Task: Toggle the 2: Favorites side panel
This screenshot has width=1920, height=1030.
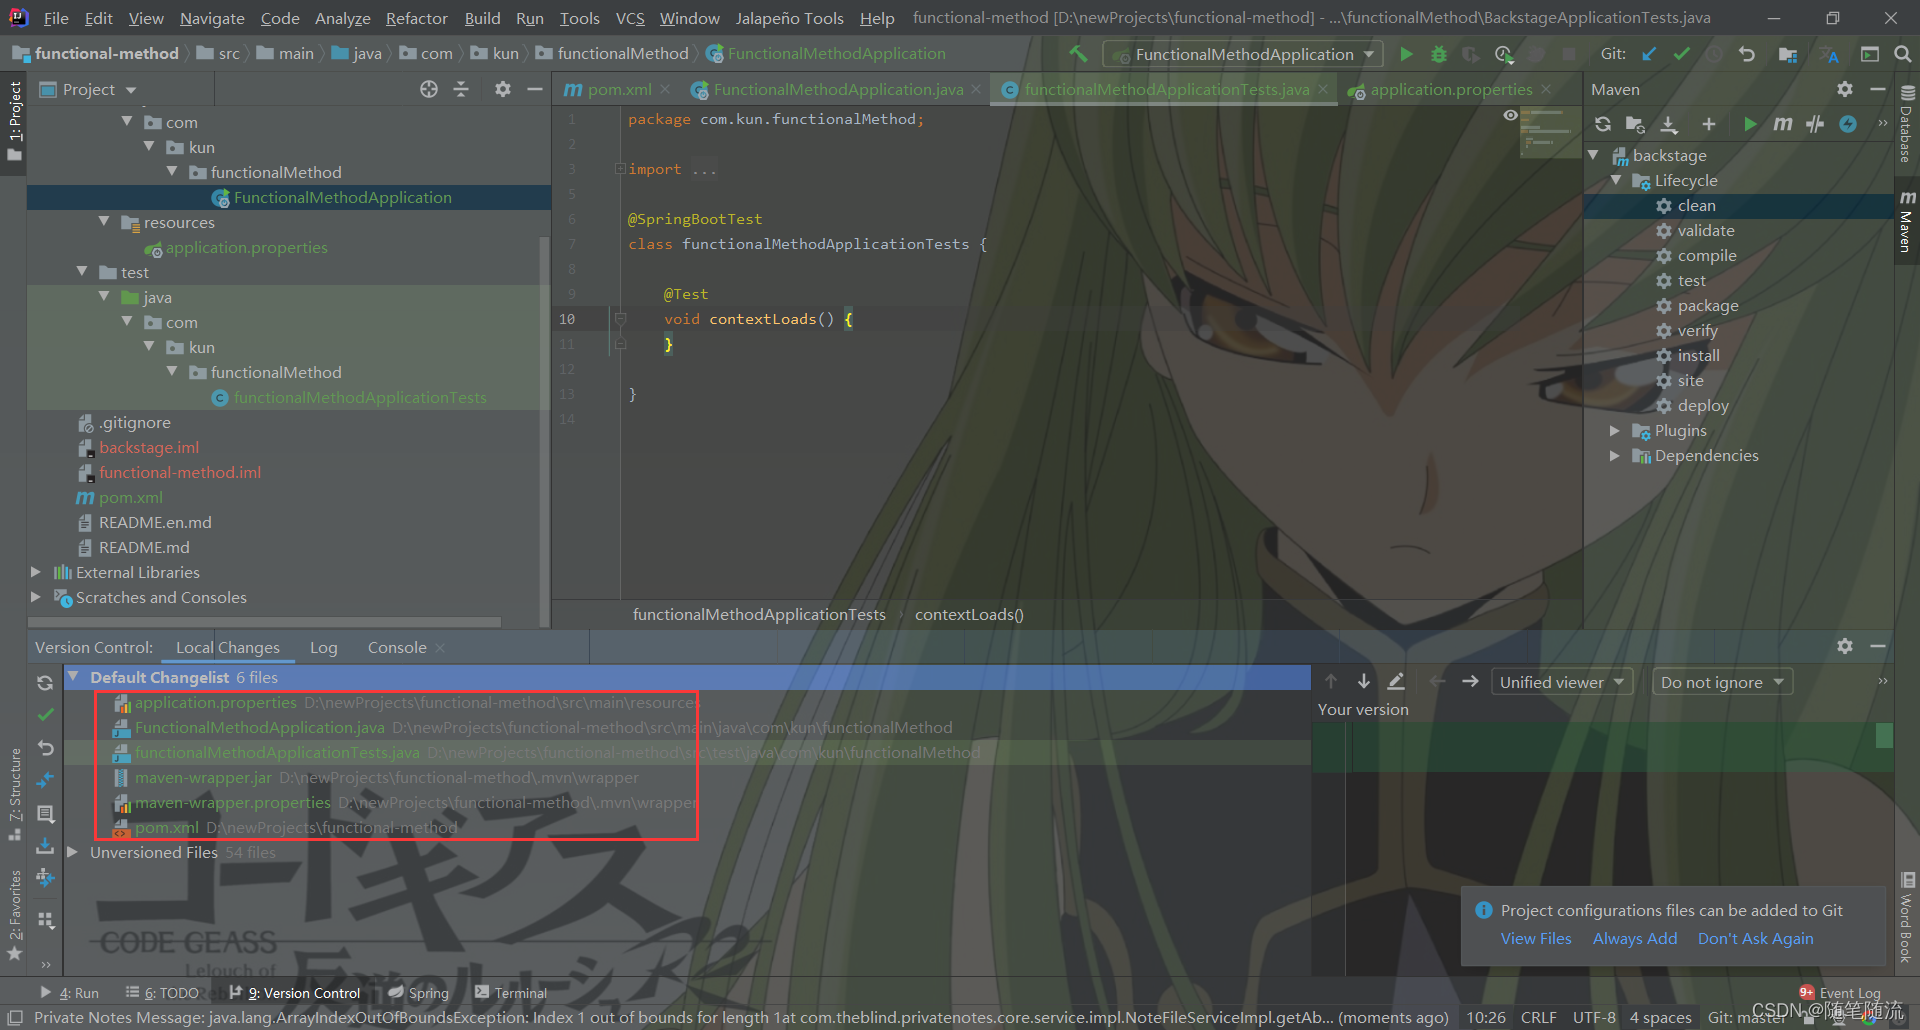Action: (14, 915)
